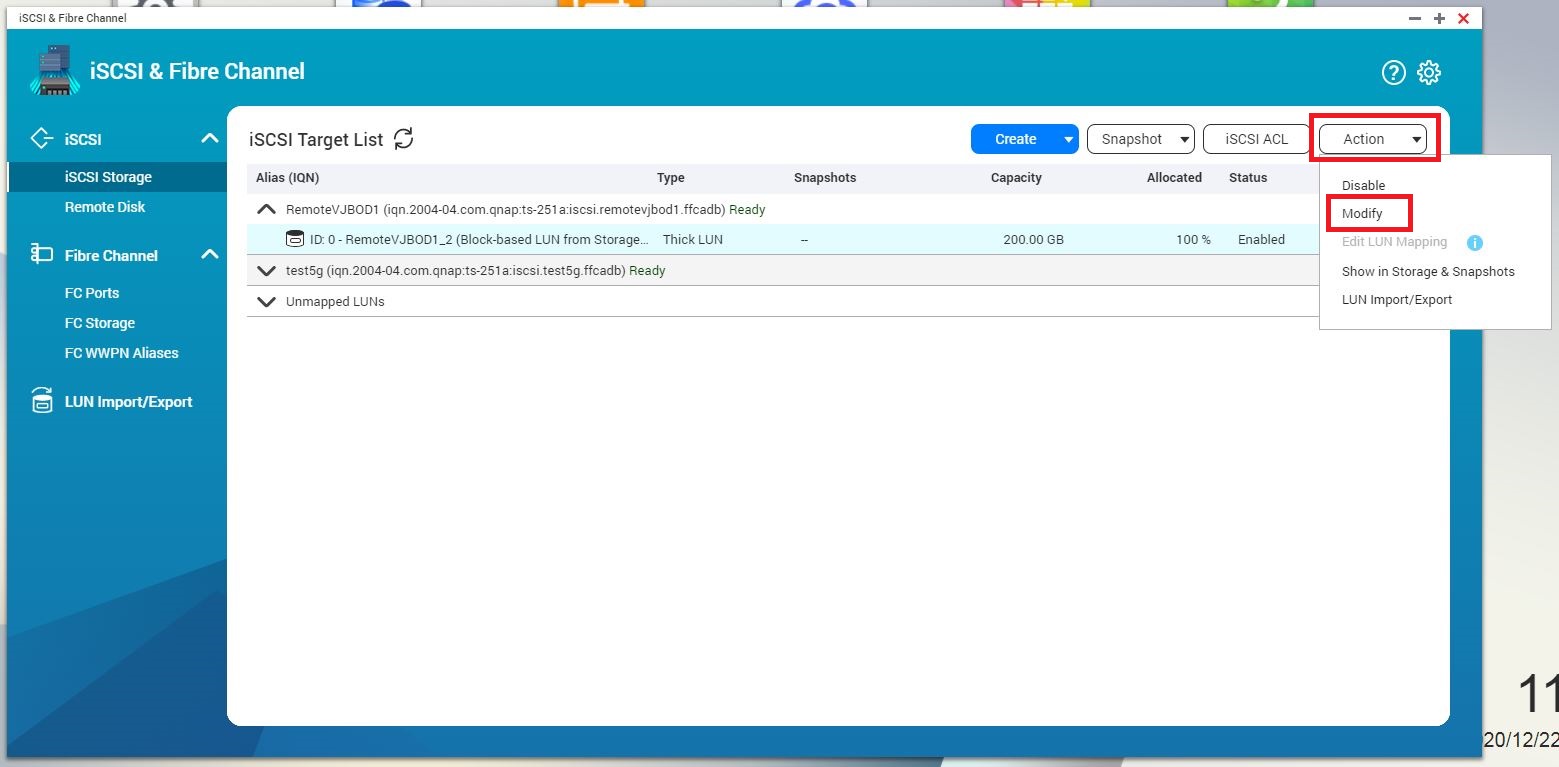Select Disable in the Action menu

coord(1363,185)
